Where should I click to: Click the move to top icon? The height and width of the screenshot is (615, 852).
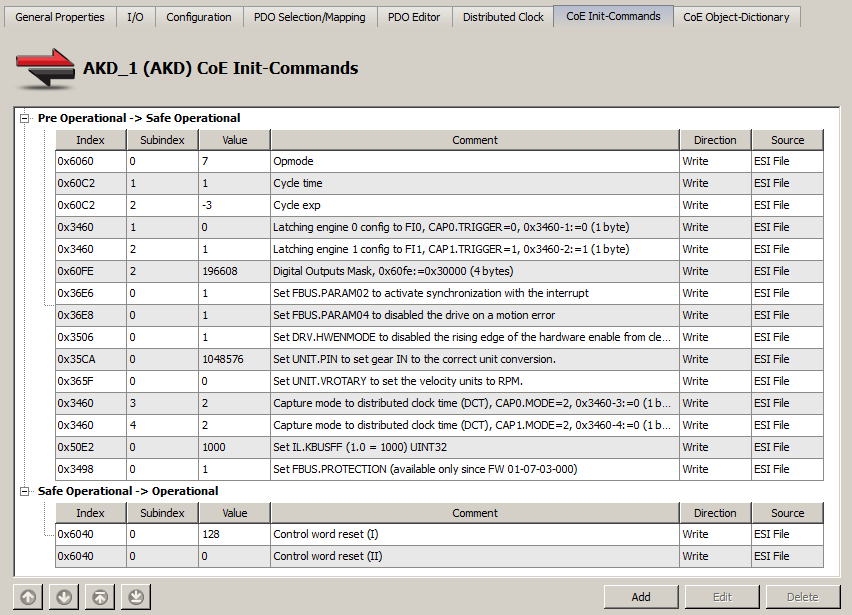[x=100, y=597]
